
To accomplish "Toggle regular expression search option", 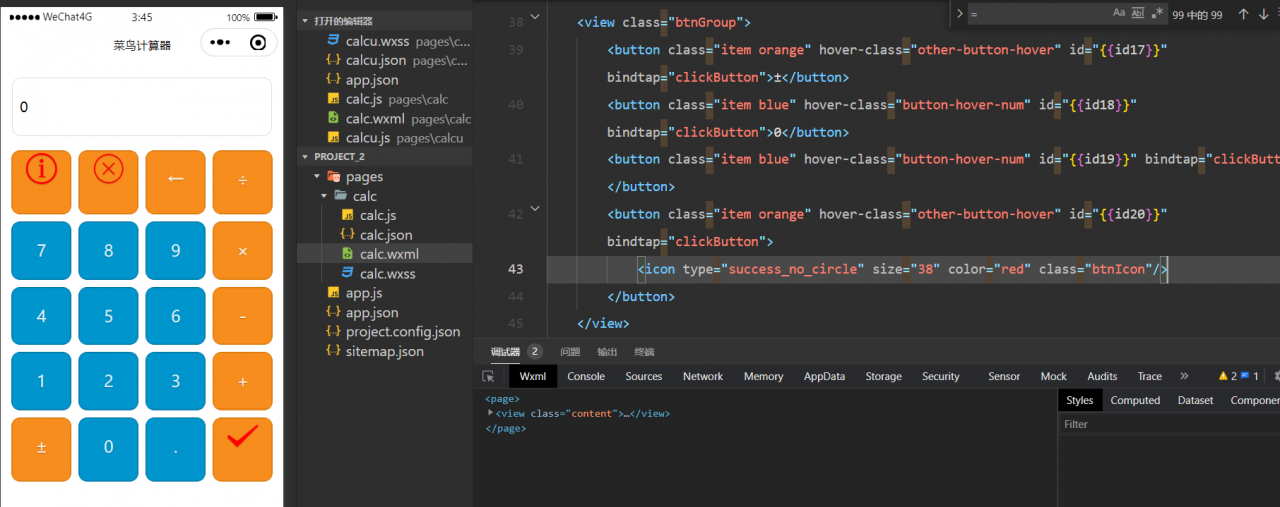I will [1157, 13].
